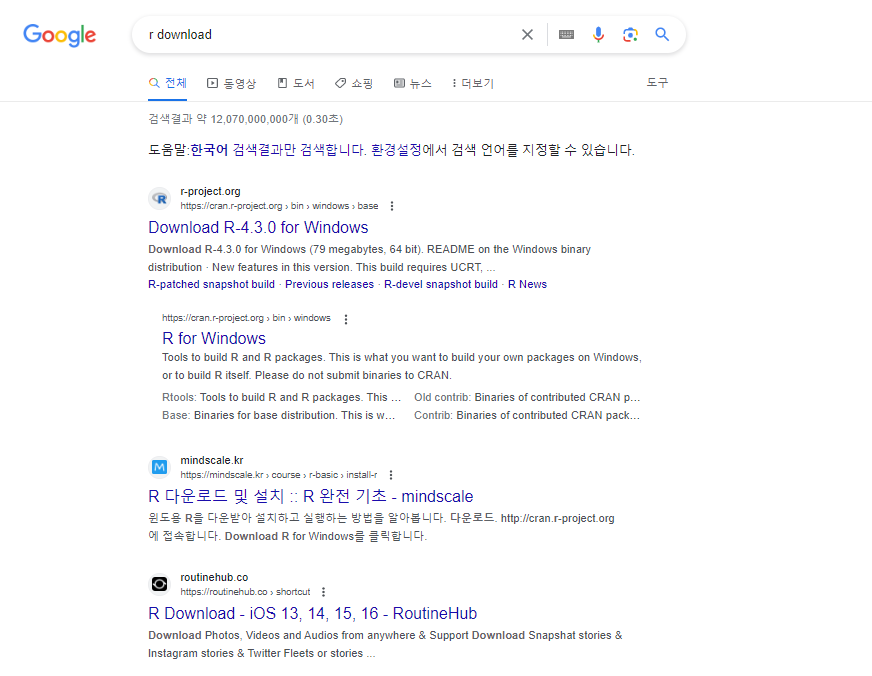The height and width of the screenshot is (676, 872).
Task: Open 'R 다운로드 및 설치' mindscale result
Action: click(x=310, y=496)
